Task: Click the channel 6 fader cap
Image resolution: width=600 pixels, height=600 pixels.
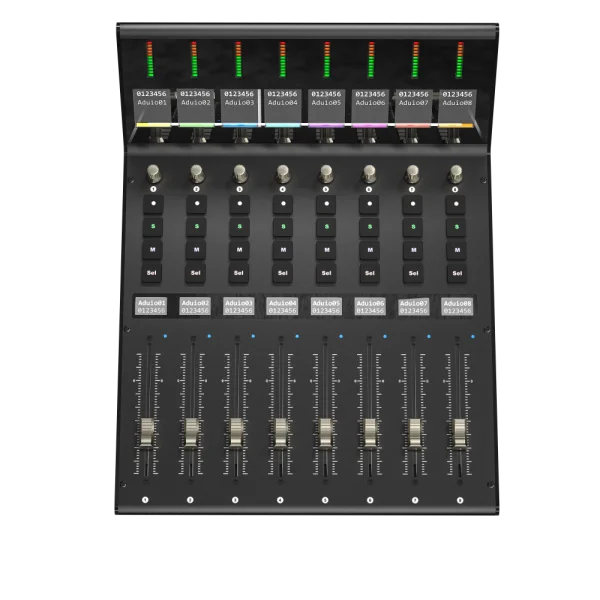Action: tap(370, 433)
